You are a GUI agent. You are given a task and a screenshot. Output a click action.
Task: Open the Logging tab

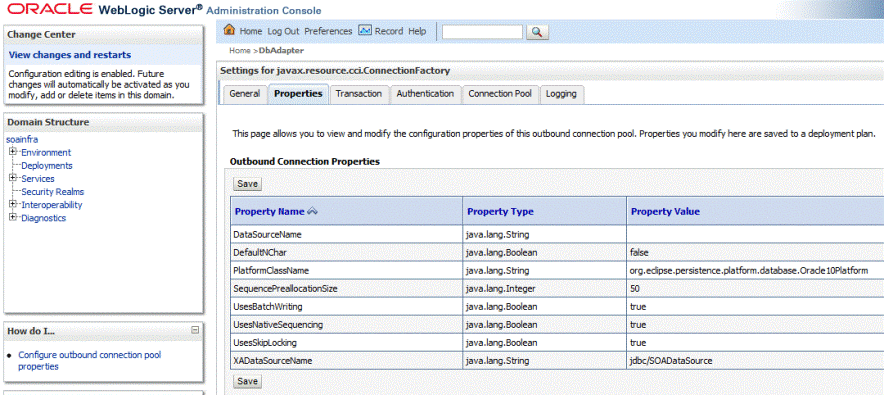[x=561, y=94]
